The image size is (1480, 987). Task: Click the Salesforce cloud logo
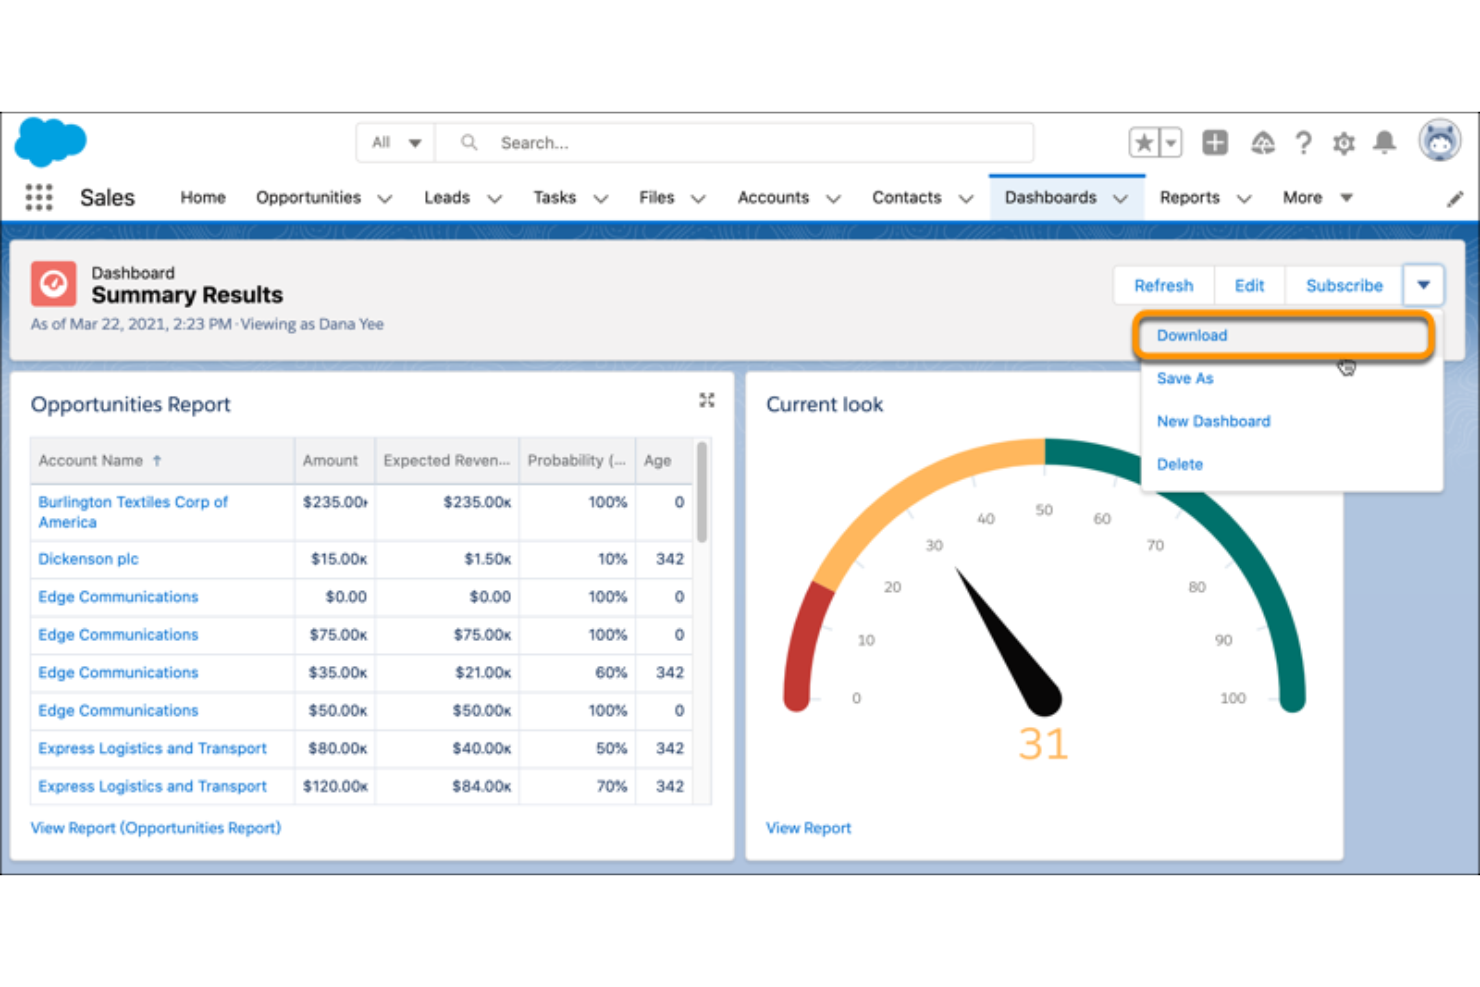click(x=50, y=141)
